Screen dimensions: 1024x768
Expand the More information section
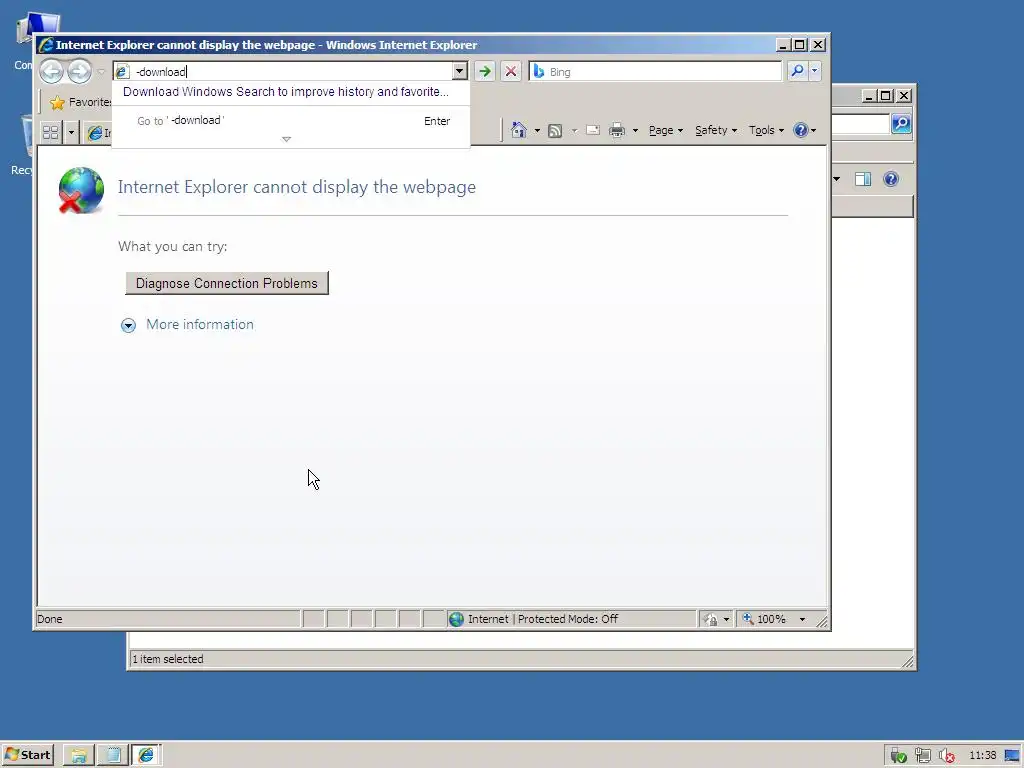200,325
